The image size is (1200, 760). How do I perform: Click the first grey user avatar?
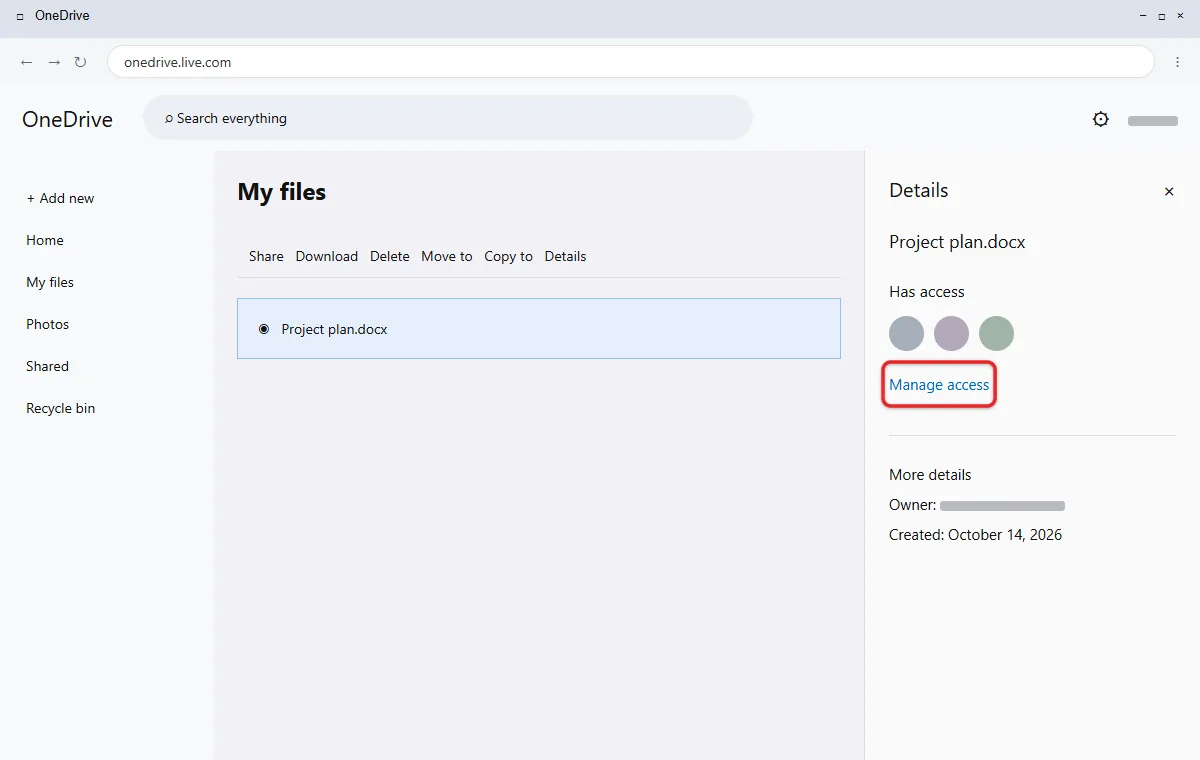pyautogui.click(x=907, y=333)
